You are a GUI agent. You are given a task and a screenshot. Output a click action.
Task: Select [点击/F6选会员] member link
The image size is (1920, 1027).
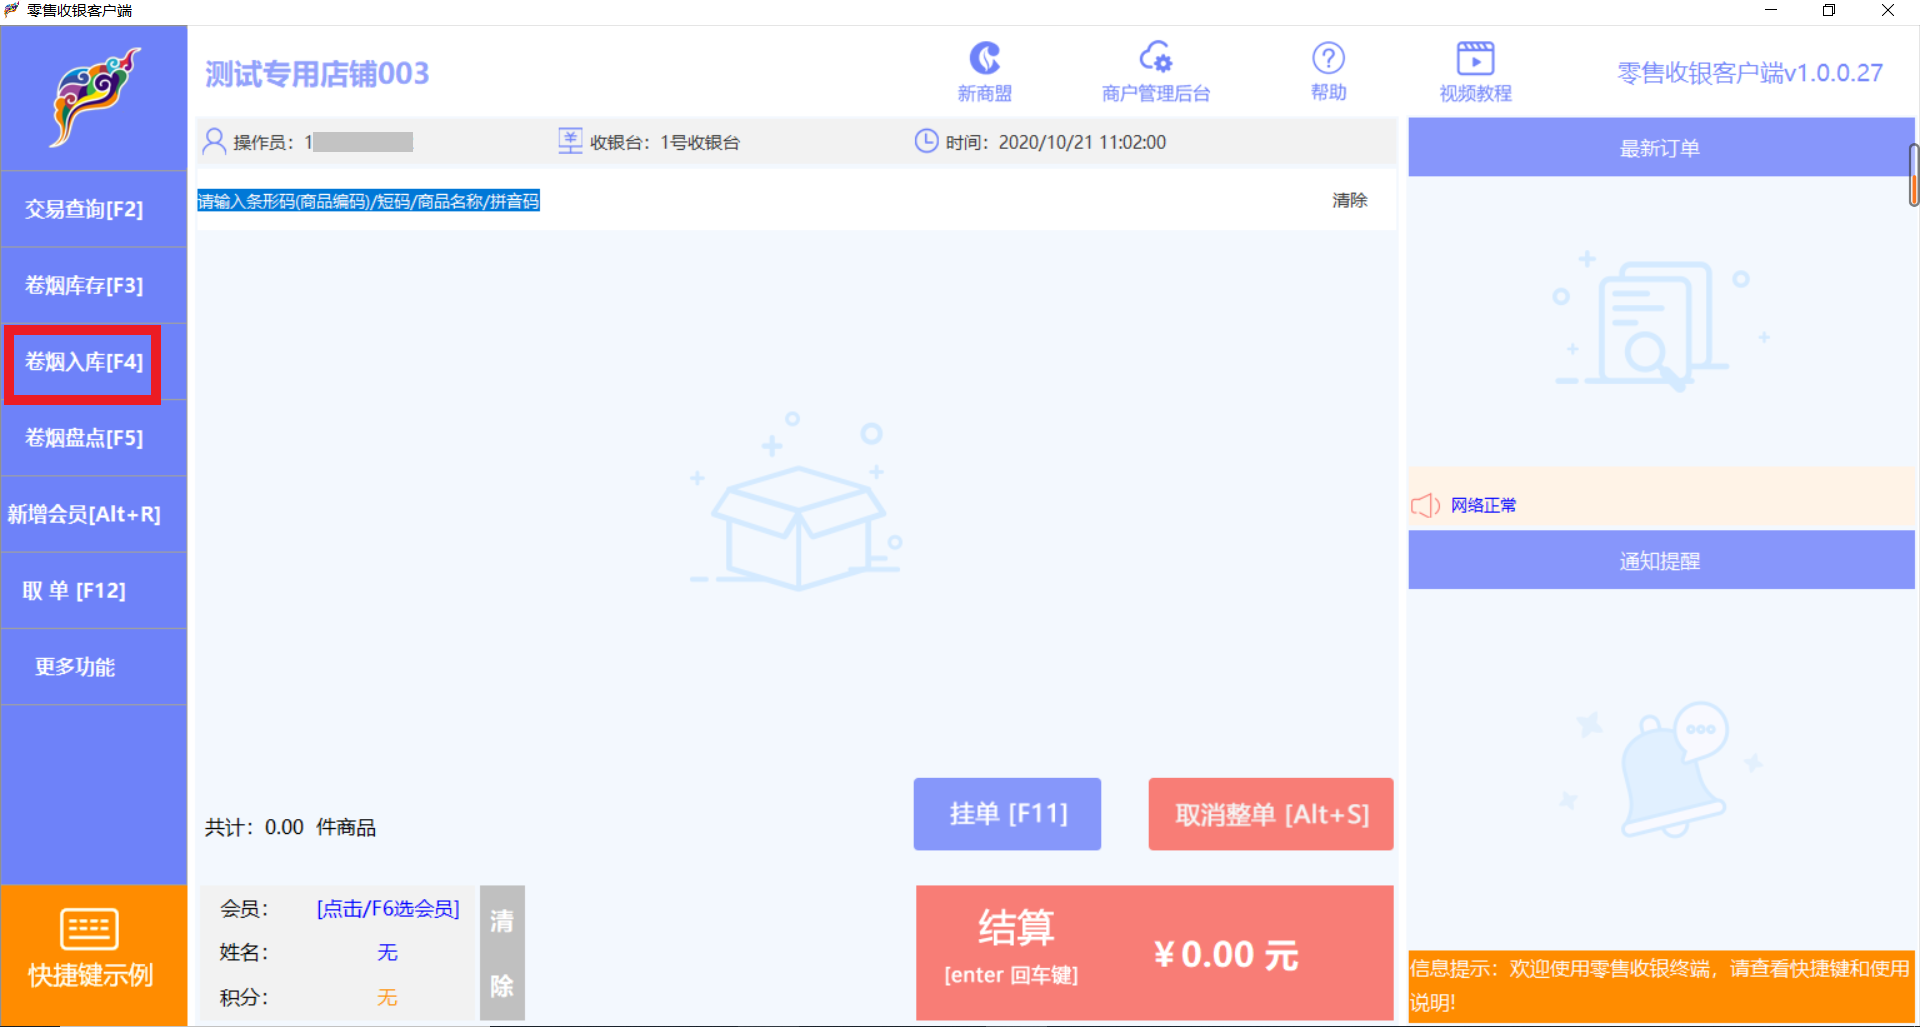click(386, 908)
